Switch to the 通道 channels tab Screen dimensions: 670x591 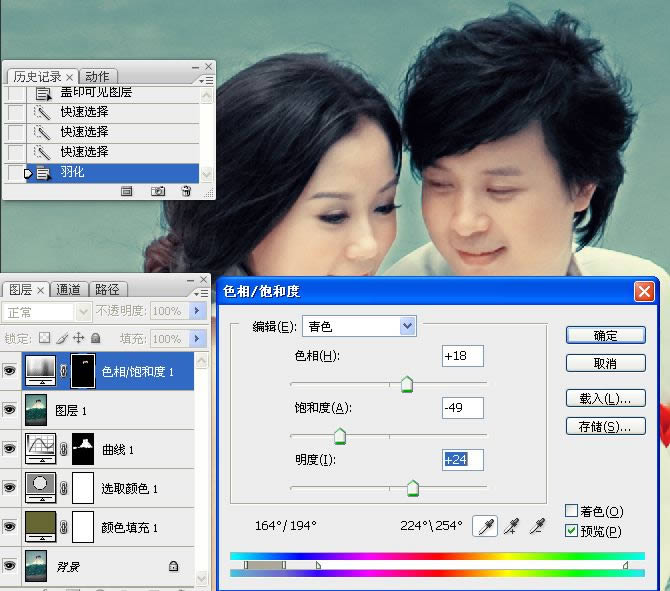pos(68,290)
